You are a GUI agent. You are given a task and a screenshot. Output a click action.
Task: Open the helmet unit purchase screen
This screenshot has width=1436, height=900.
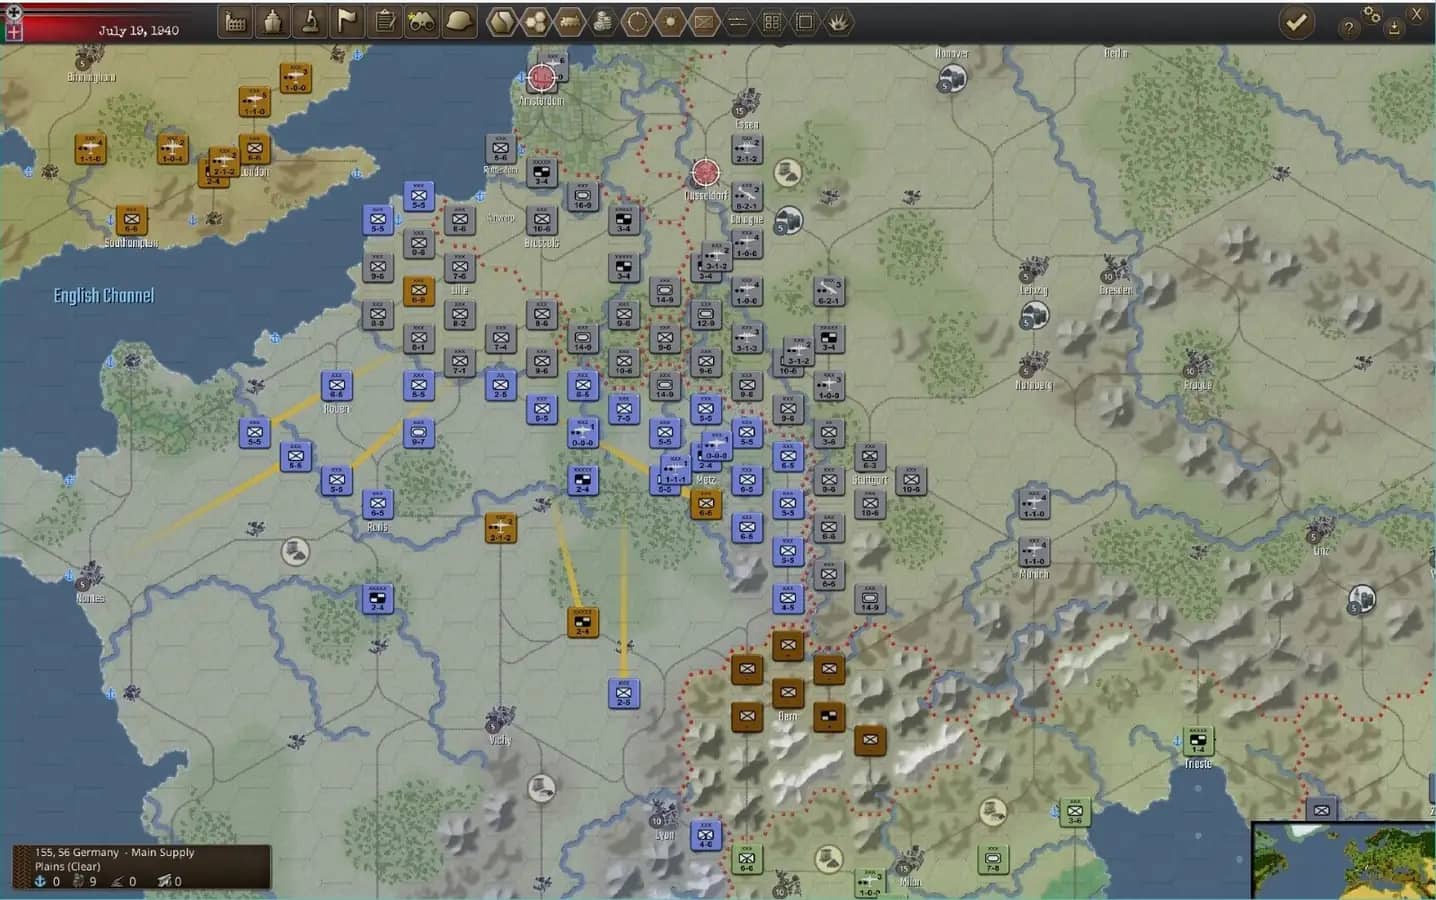(458, 20)
